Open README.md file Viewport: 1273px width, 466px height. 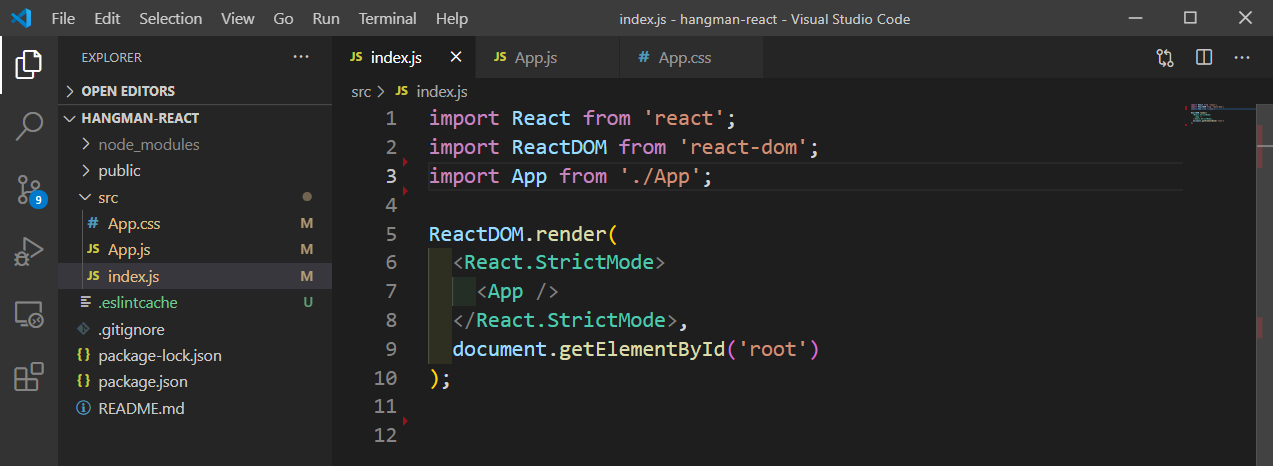pyautogui.click(x=195, y=408)
